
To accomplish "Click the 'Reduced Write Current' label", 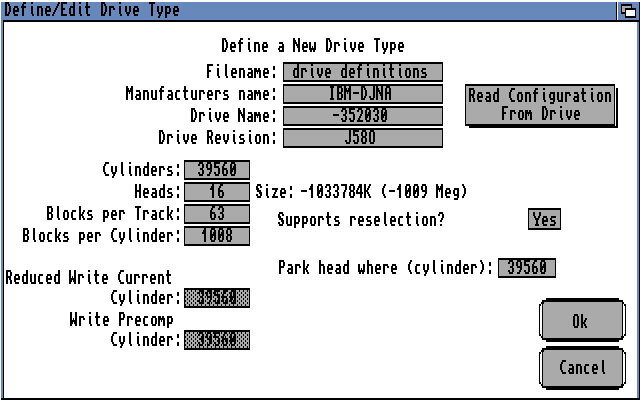I will (x=89, y=278).
